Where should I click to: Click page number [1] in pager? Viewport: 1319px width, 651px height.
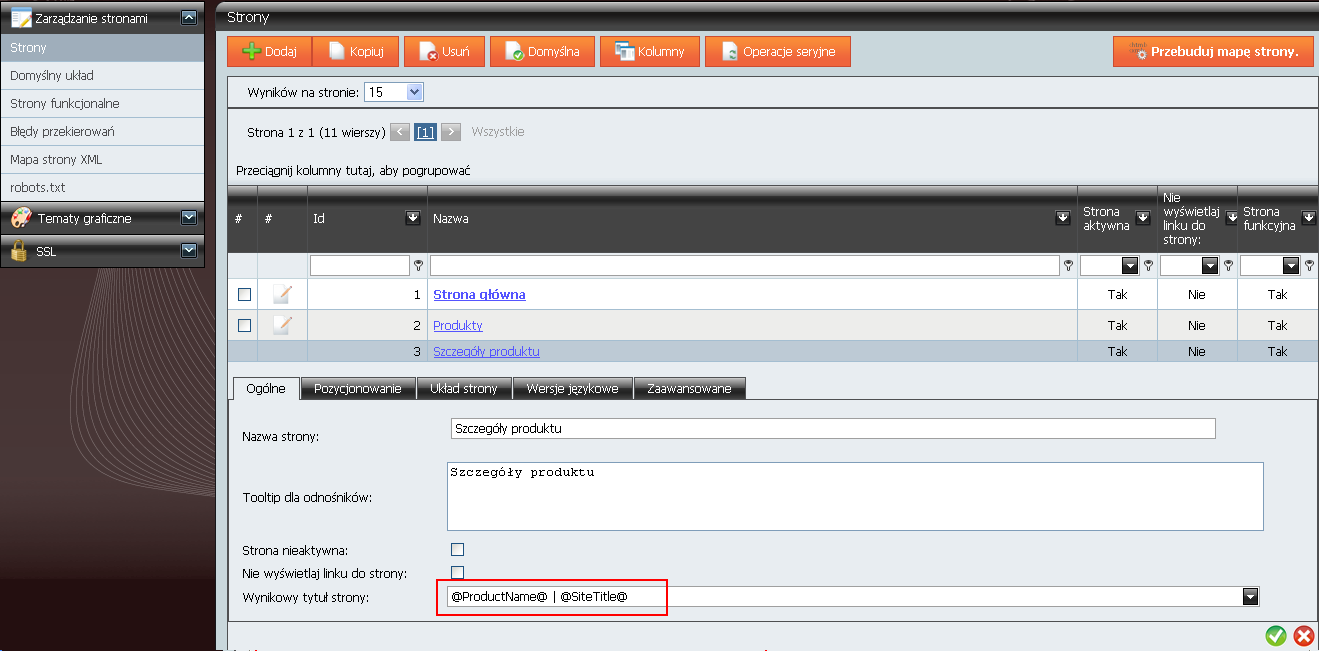coord(425,131)
